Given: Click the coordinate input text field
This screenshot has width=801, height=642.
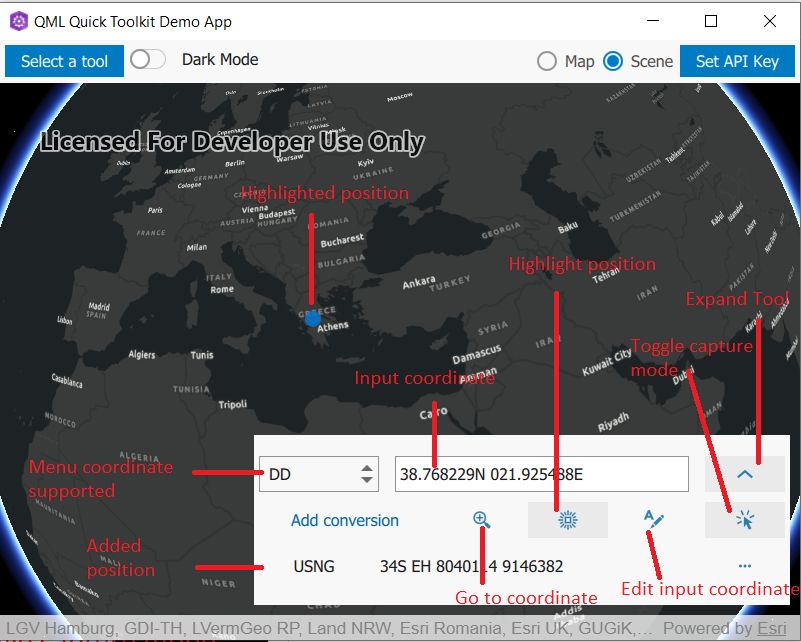Looking at the screenshot, I should click(x=541, y=474).
